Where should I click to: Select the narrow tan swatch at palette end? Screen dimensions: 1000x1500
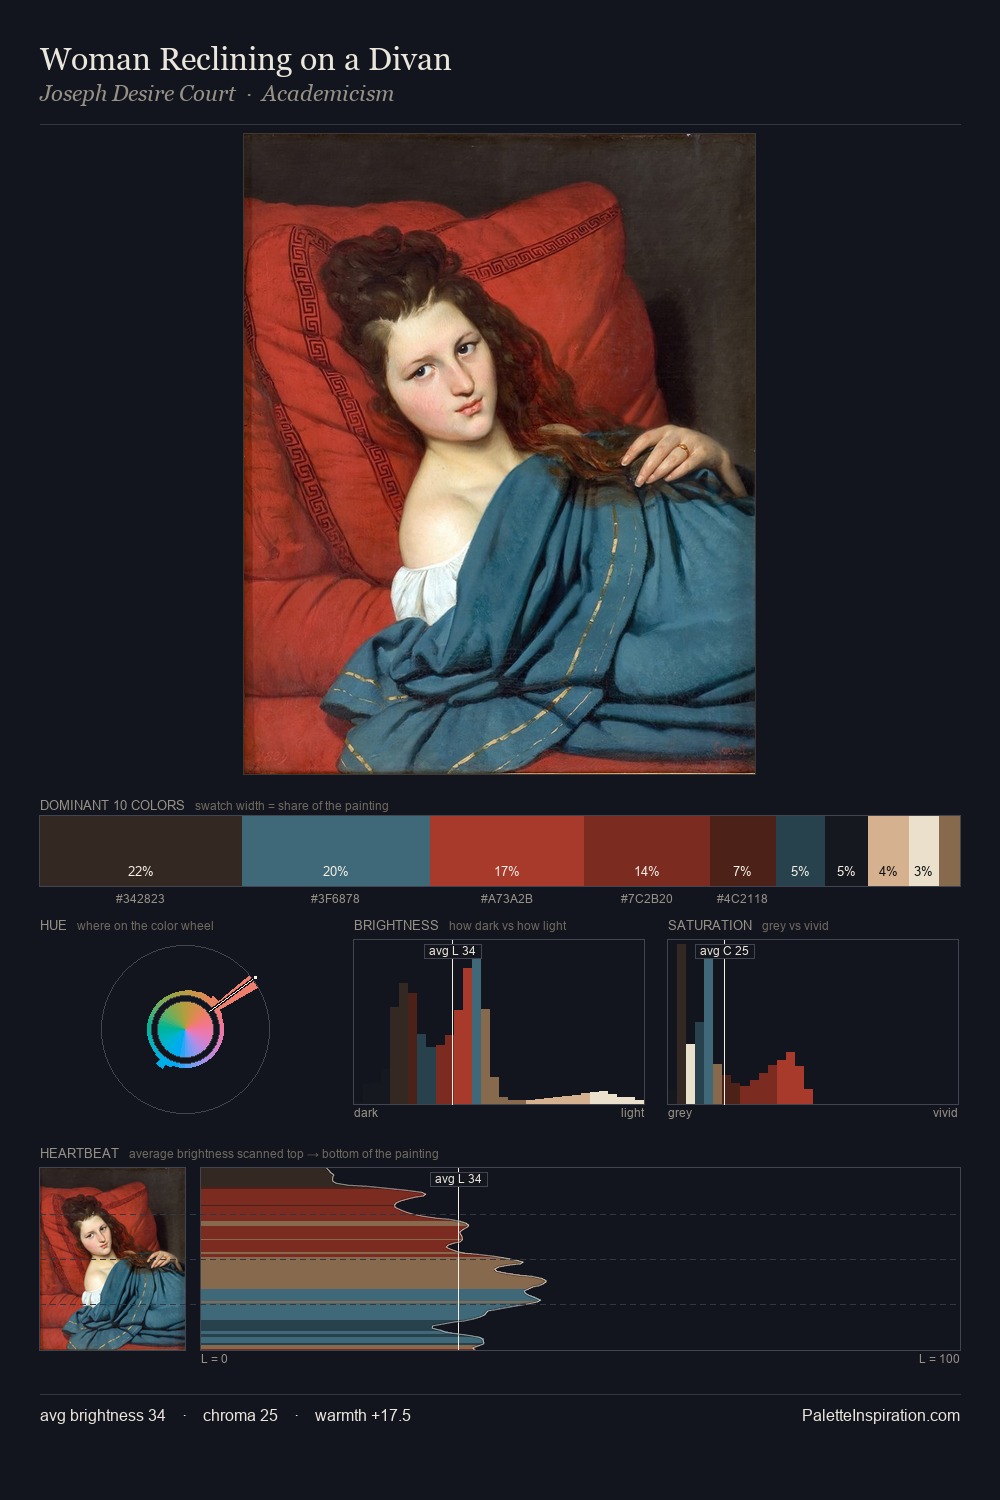[950, 851]
